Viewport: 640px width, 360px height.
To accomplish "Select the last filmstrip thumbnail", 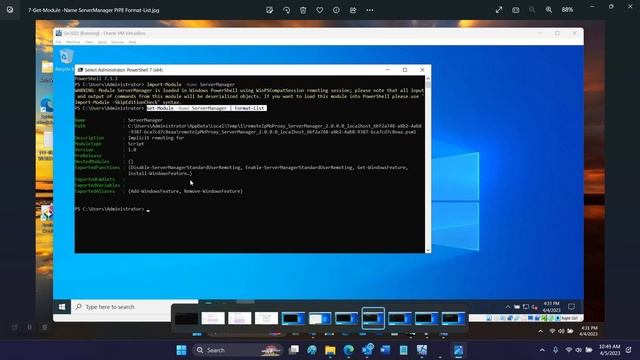I will [x=453, y=318].
